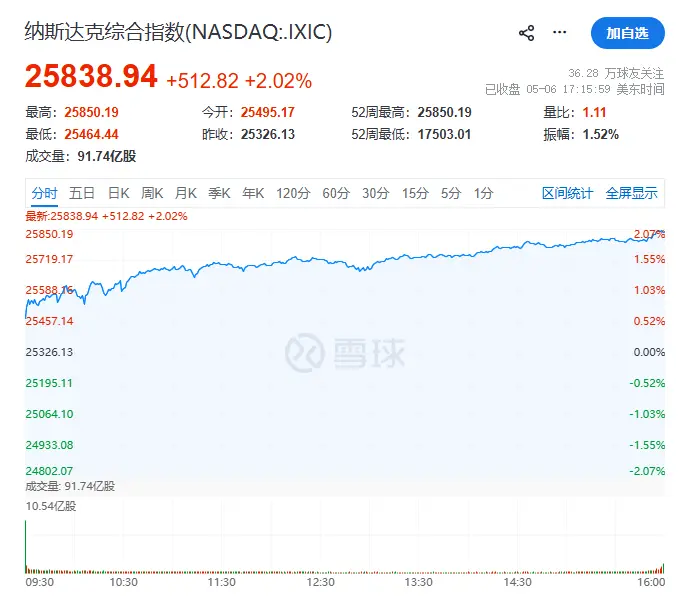This screenshot has height=604, width=682.
Task: Click the 0.00% right axis label
Action: (x=649, y=352)
